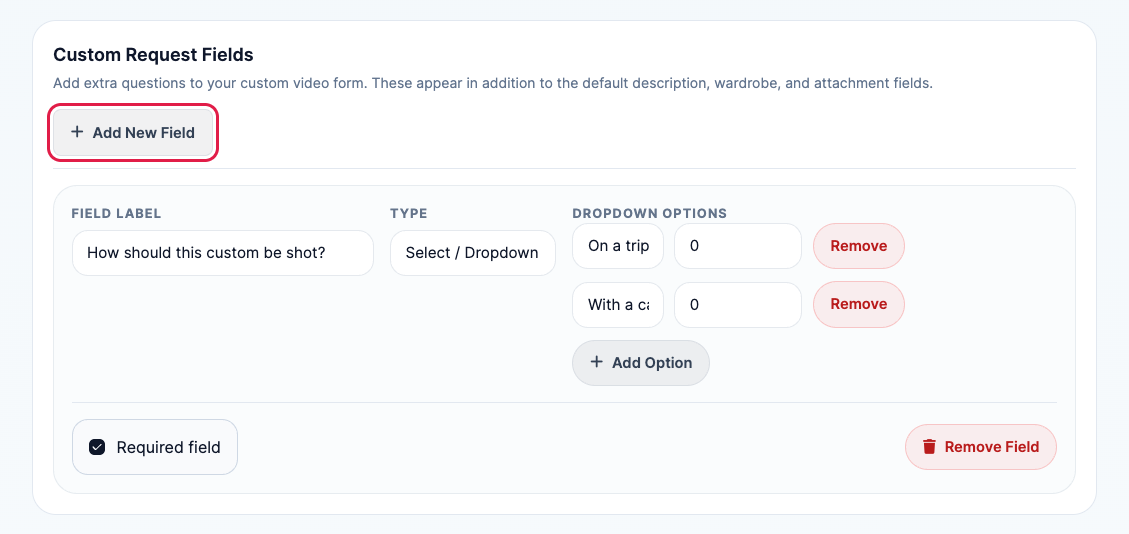Open the Select / Dropdown type selector
The height and width of the screenshot is (534, 1129).
click(472, 253)
